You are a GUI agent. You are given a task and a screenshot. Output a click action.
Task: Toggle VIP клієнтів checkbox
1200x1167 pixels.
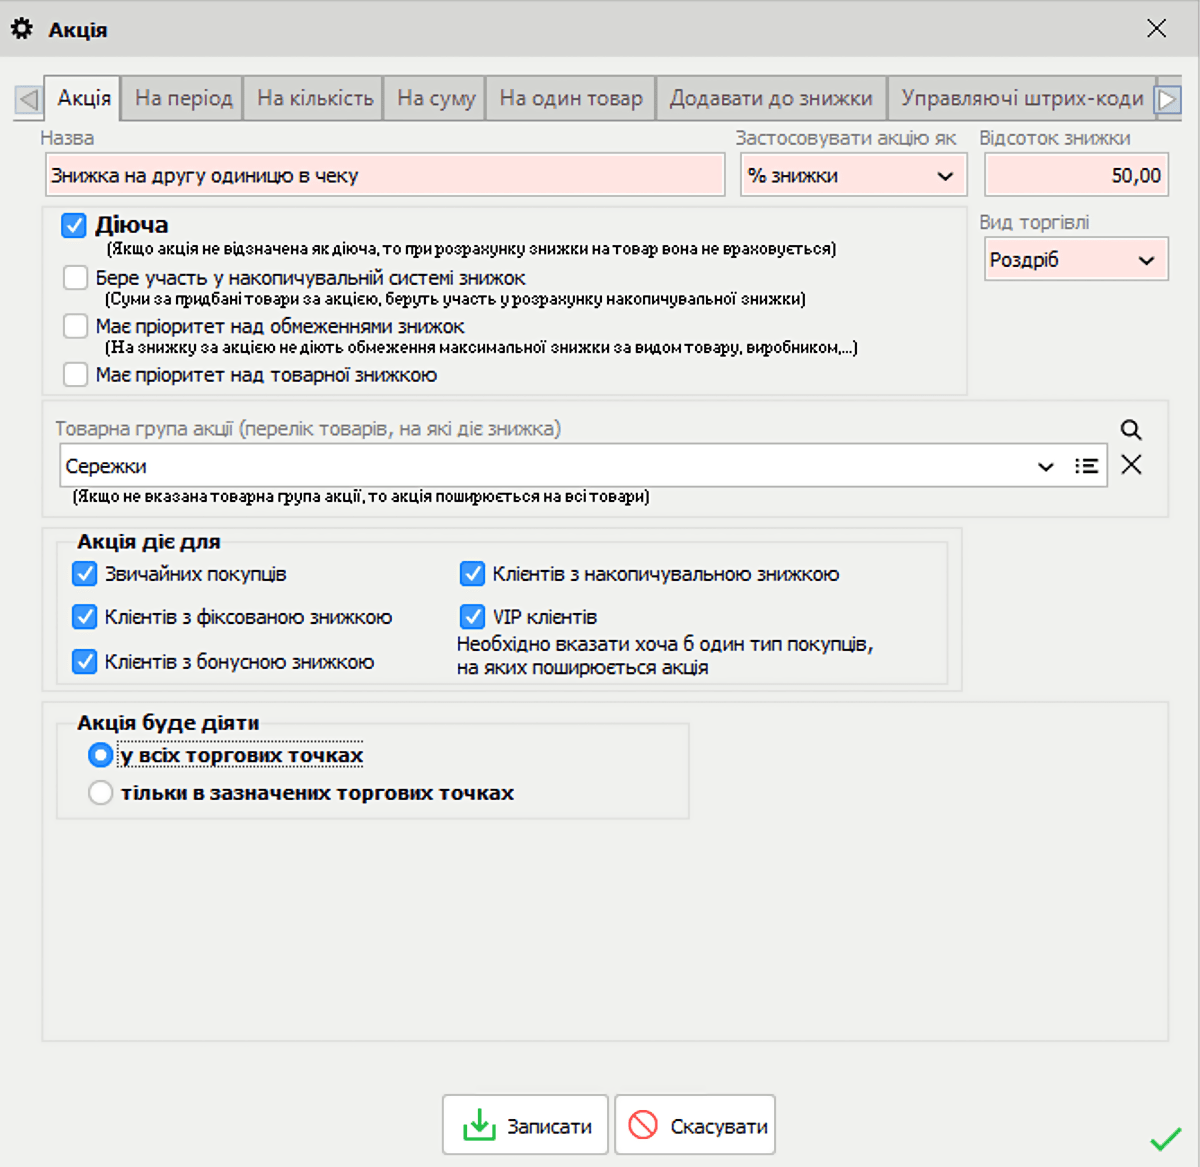pos(472,617)
